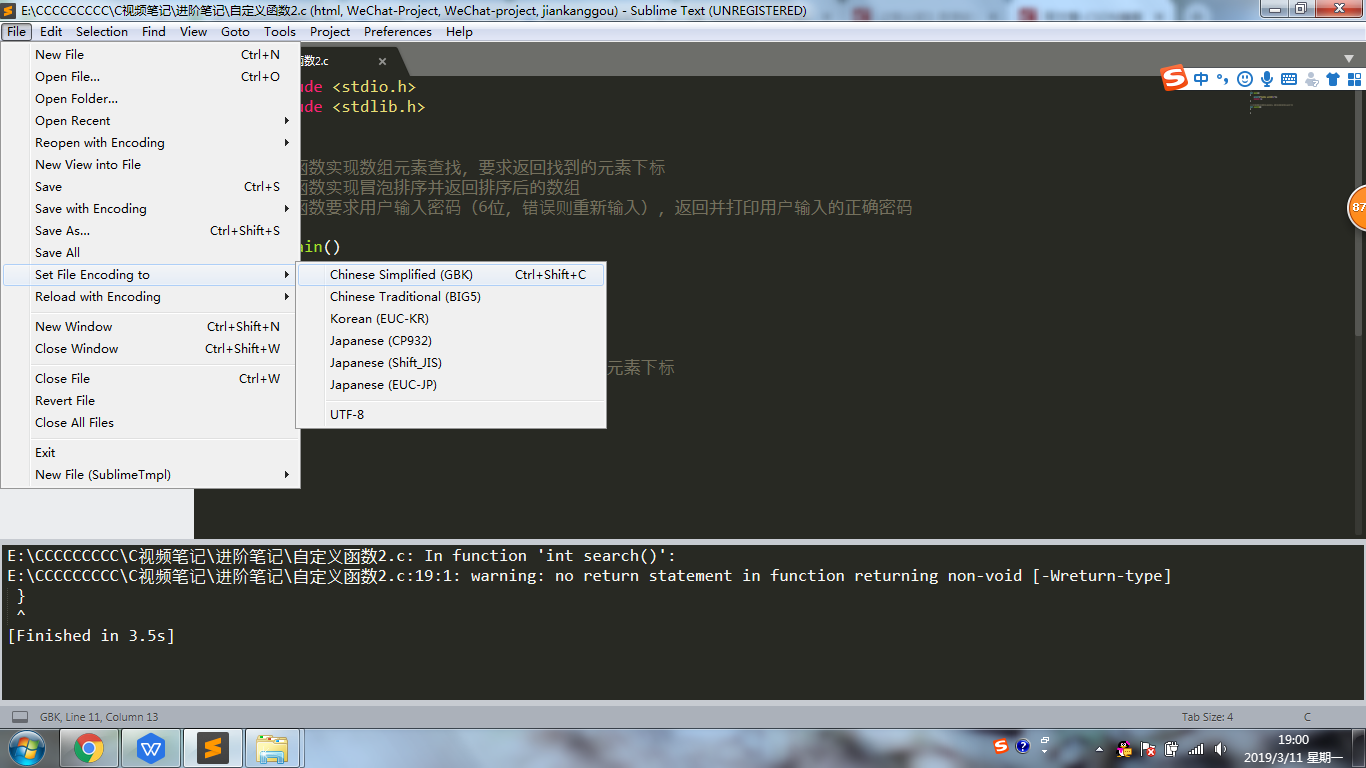Click the Sogou account user icon
This screenshot has height=768, width=1366.
[x=1311, y=79]
